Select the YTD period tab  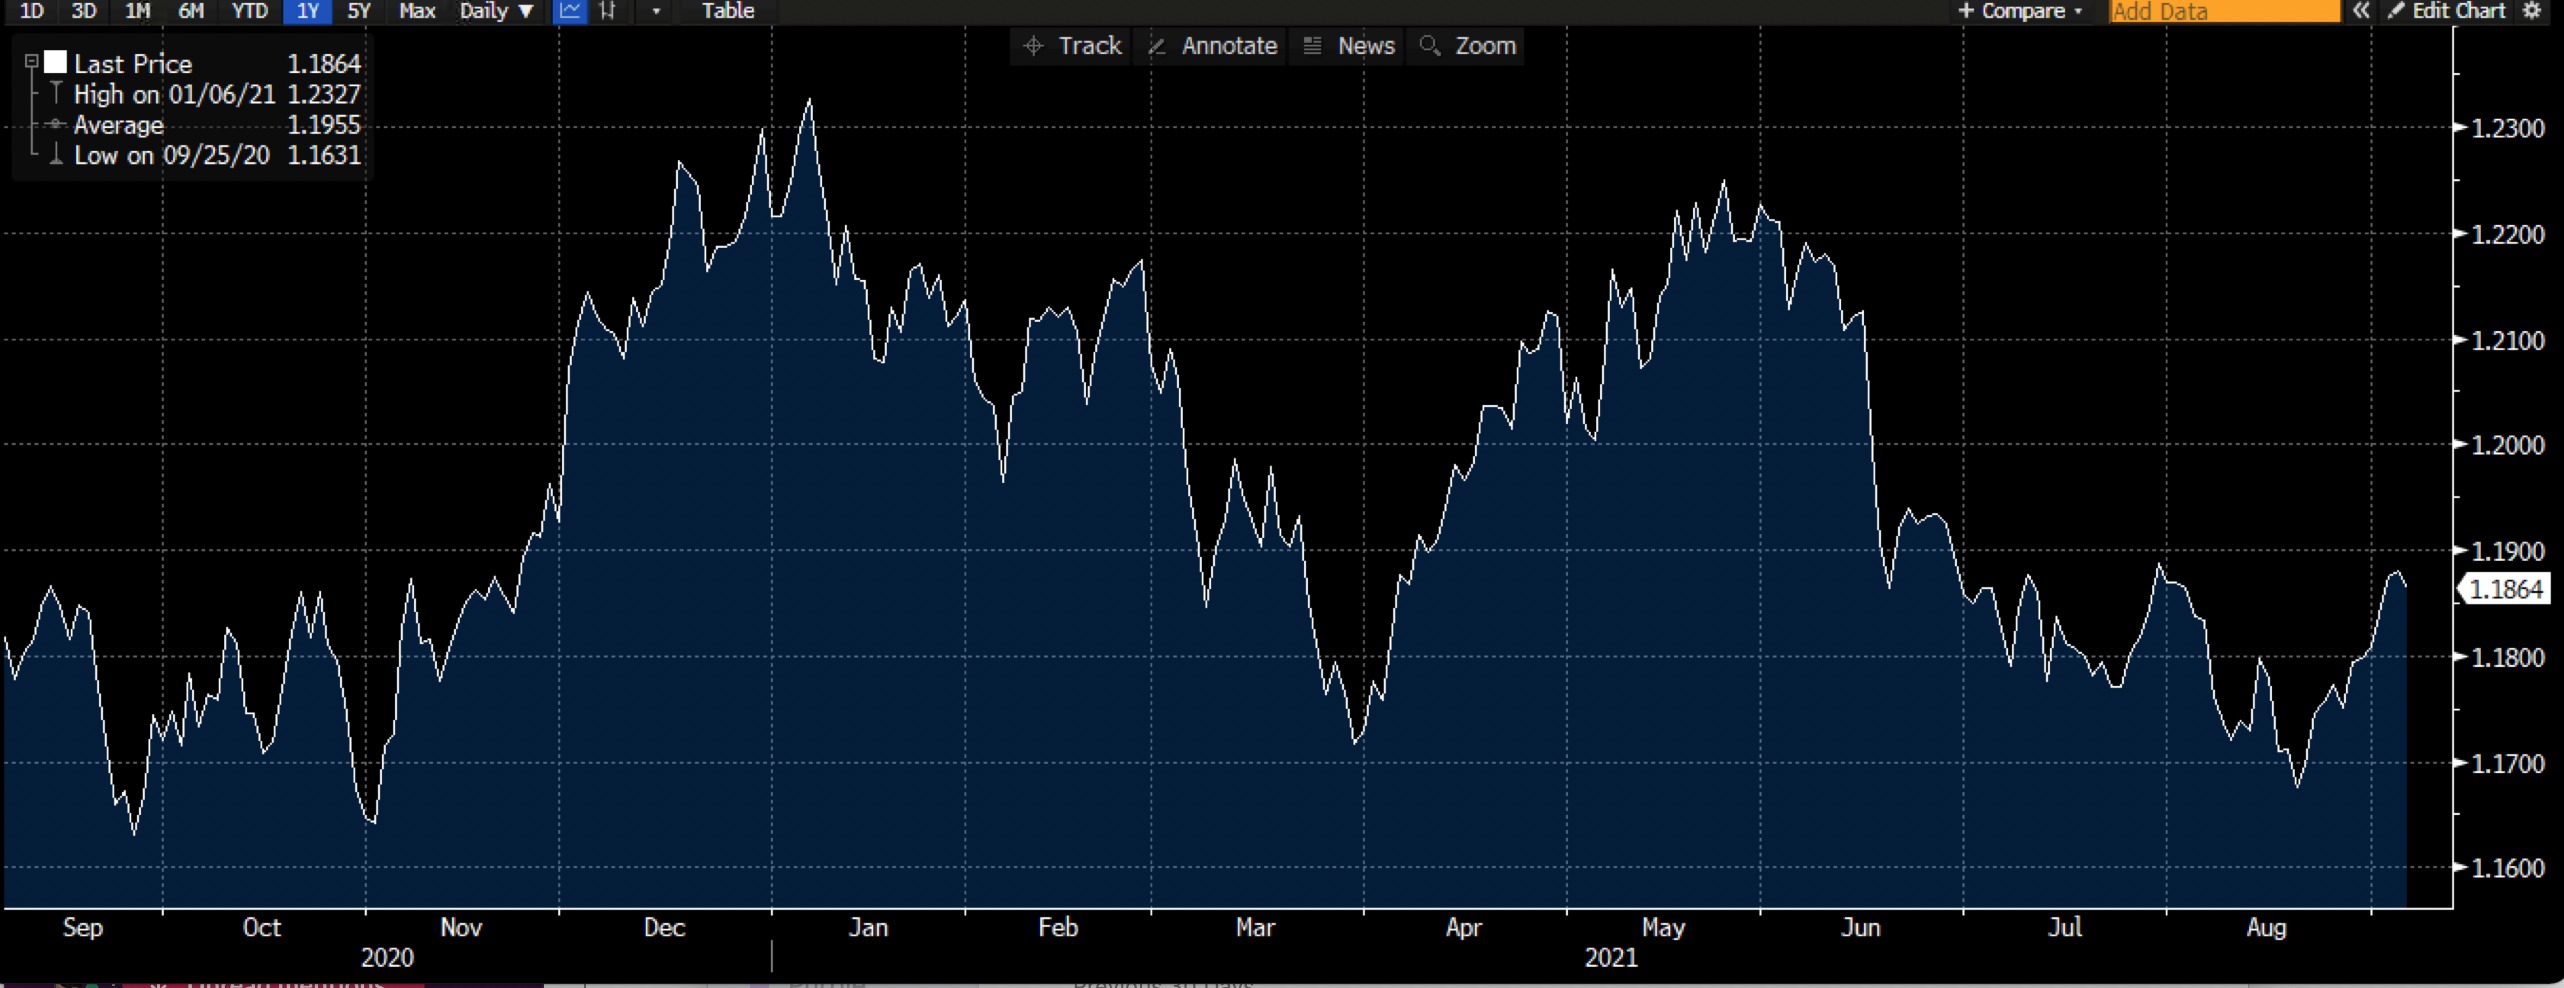click(249, 11)
